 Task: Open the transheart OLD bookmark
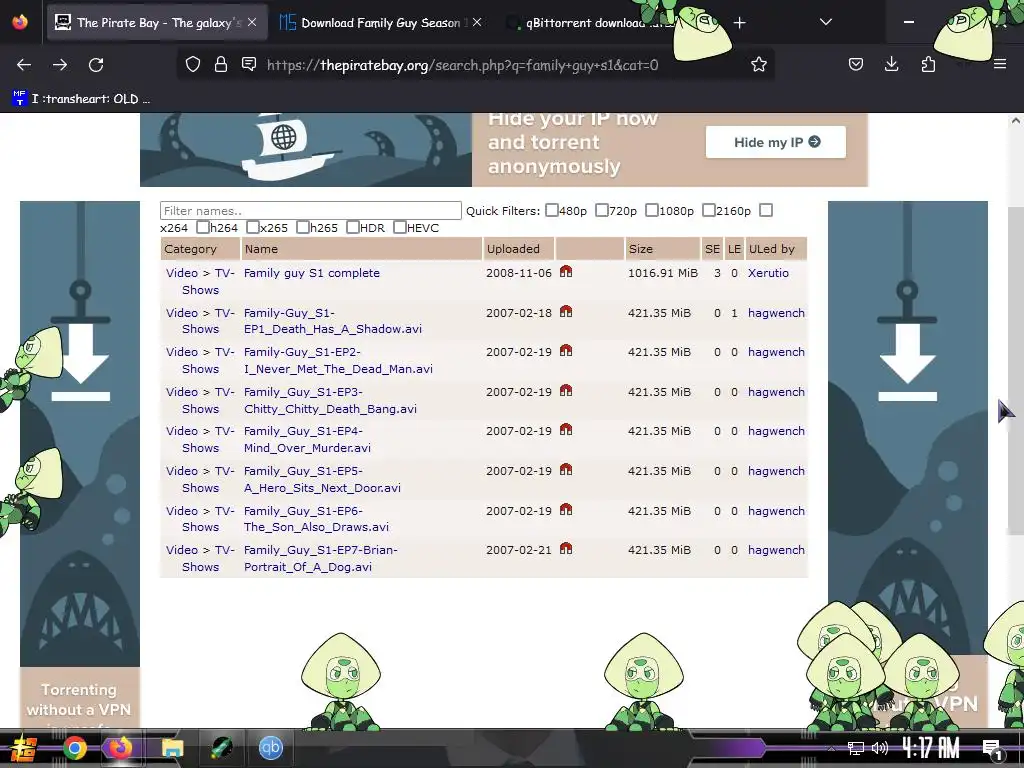(x=82, y=99)
